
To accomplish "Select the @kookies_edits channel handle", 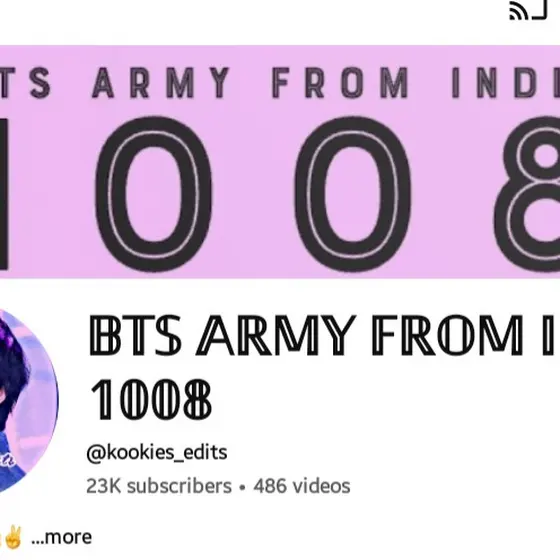I will pos(157,452).
